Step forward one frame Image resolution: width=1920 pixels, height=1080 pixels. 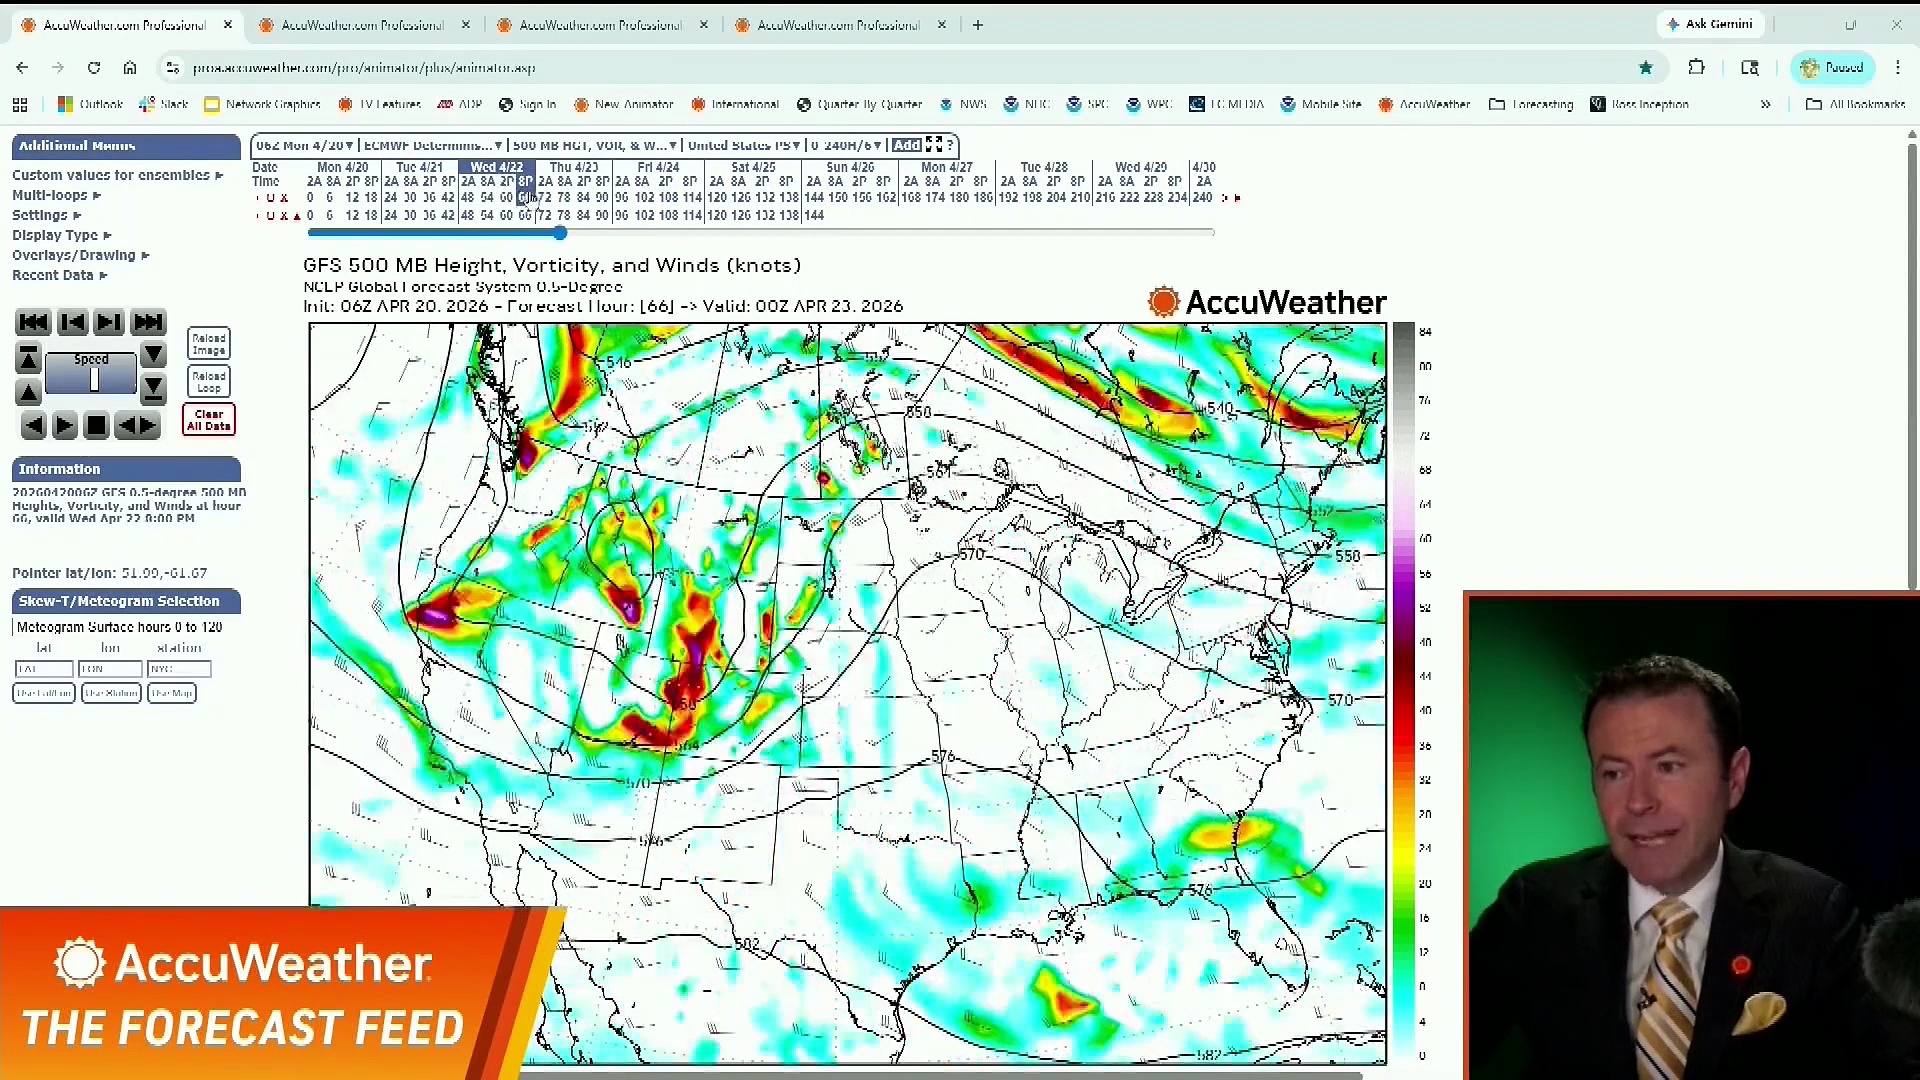click(109, 322)
